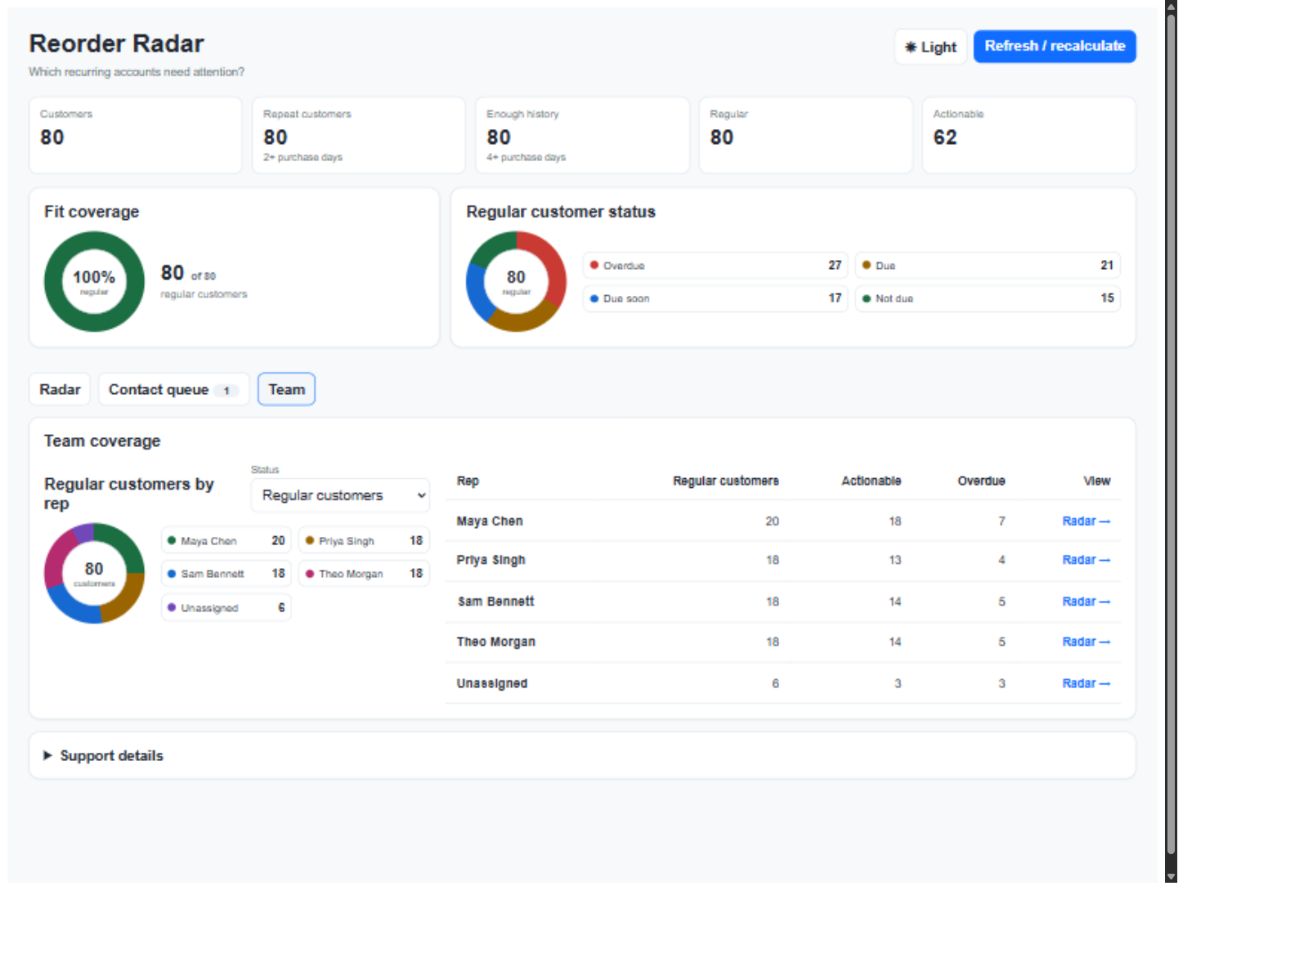Viewport: 1295px width, 971px height.
Task: Switch to the Radar tab
Action: [60, 390]
